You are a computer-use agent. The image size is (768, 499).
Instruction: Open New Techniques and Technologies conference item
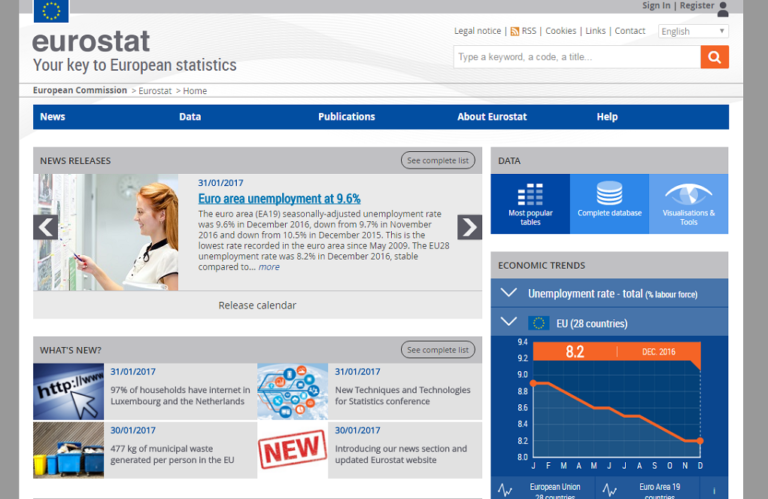[403, 395]
